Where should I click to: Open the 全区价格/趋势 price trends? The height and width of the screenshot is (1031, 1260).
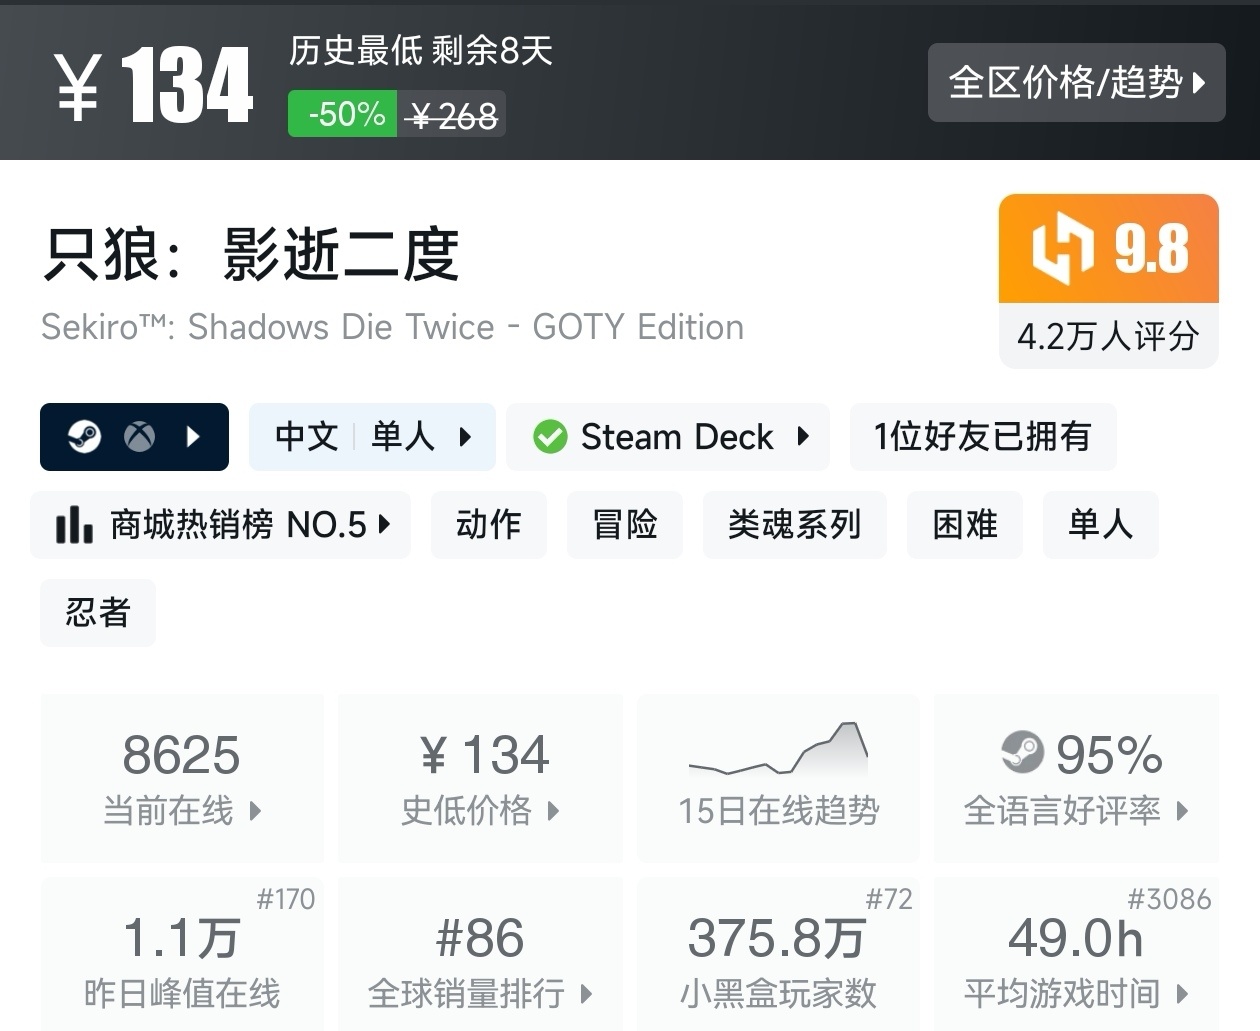pyautogui.click(x=1076, y=83)
